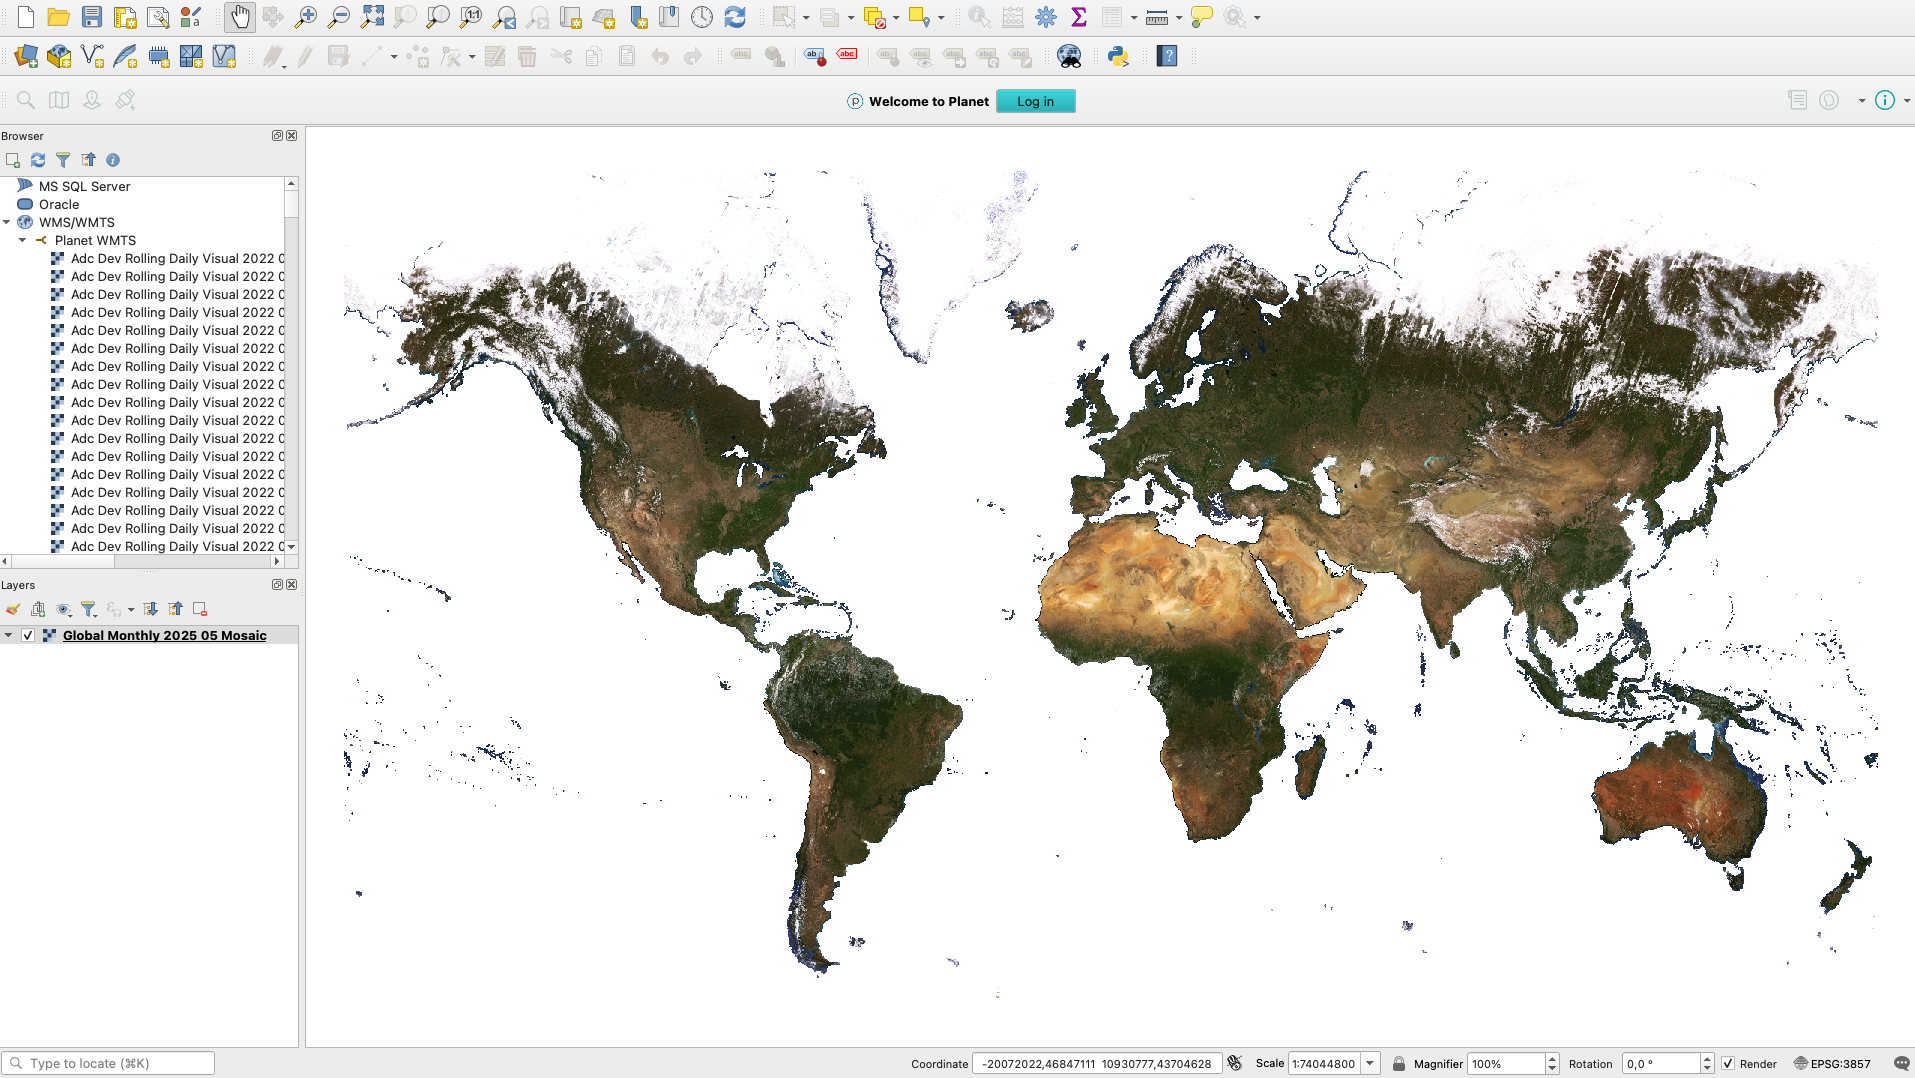Select the MS SQL Server browser entry

point(84,186)
